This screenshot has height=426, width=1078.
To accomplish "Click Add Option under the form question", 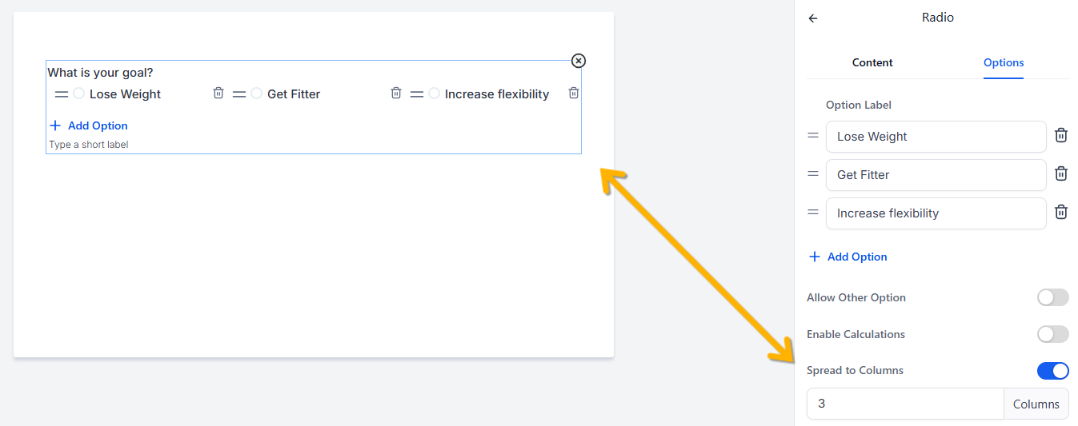I will (x=89, y=126).
